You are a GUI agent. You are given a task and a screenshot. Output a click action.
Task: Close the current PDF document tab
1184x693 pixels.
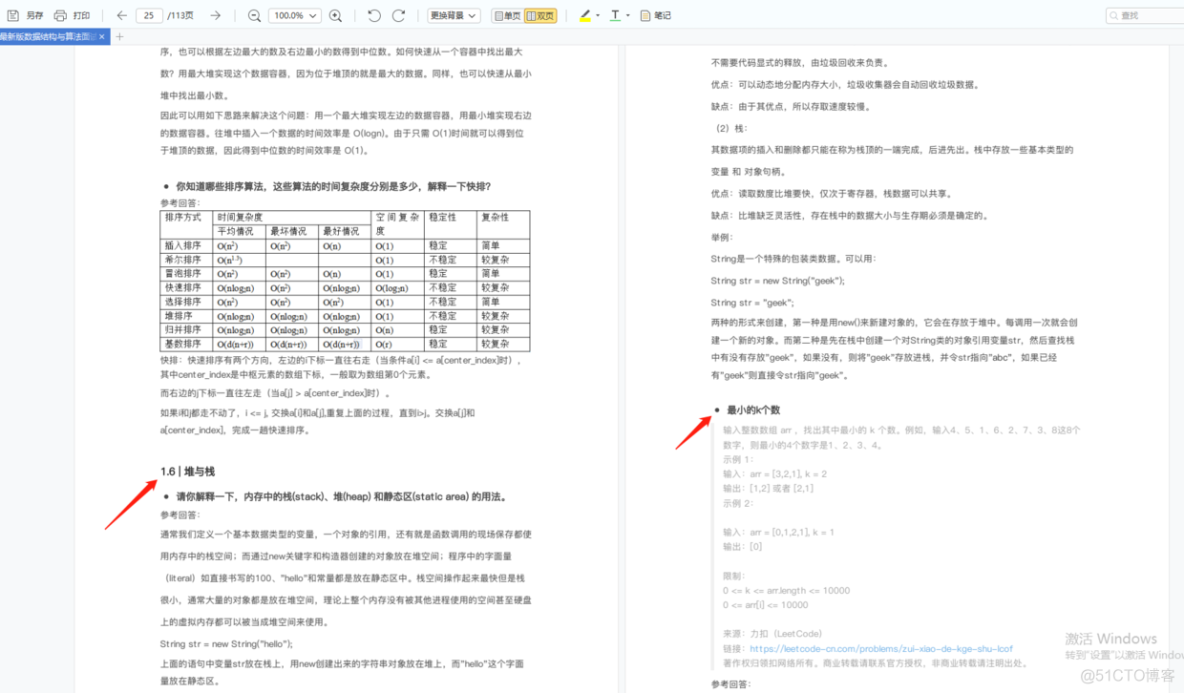coord(102,37)
